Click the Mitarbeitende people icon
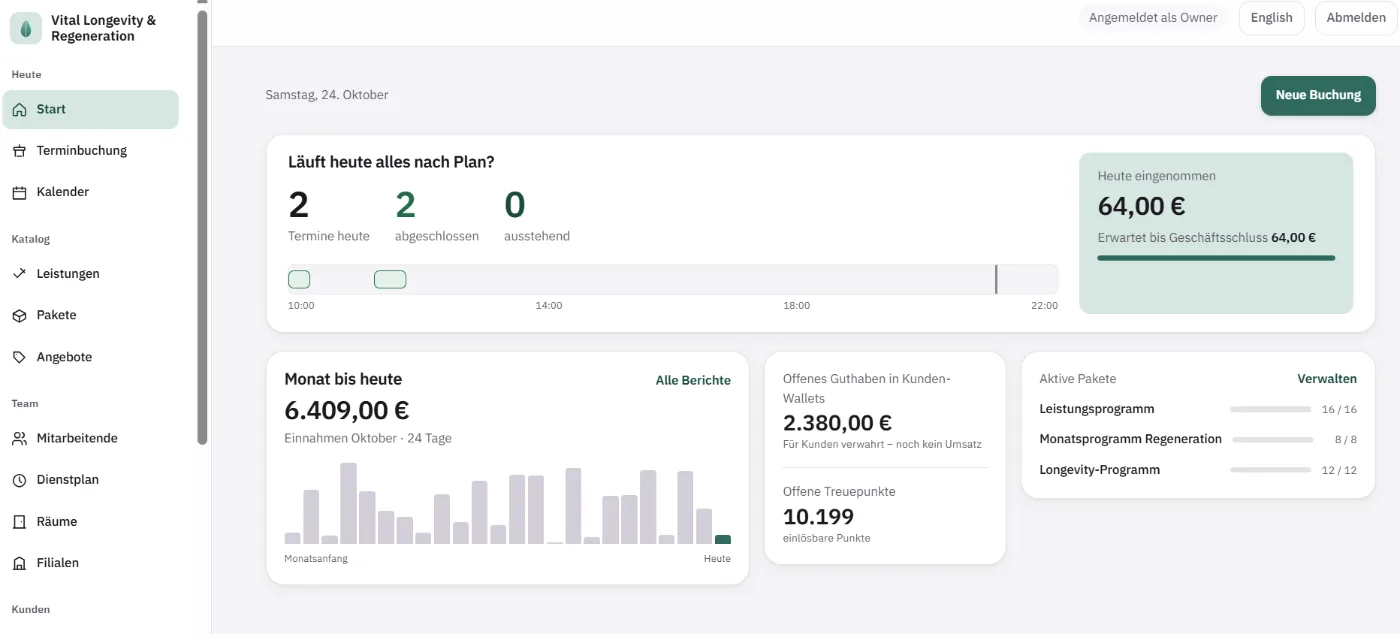 19,439
